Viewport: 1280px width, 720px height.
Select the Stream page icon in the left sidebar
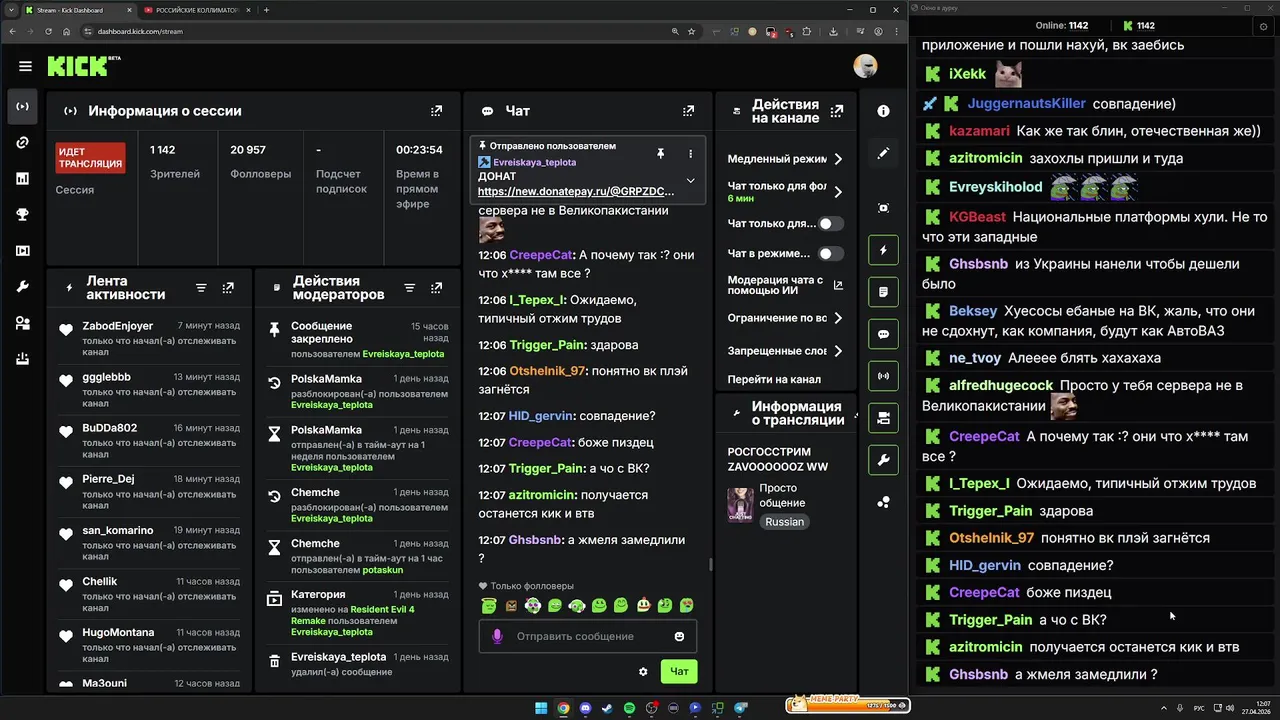(22, 106)
